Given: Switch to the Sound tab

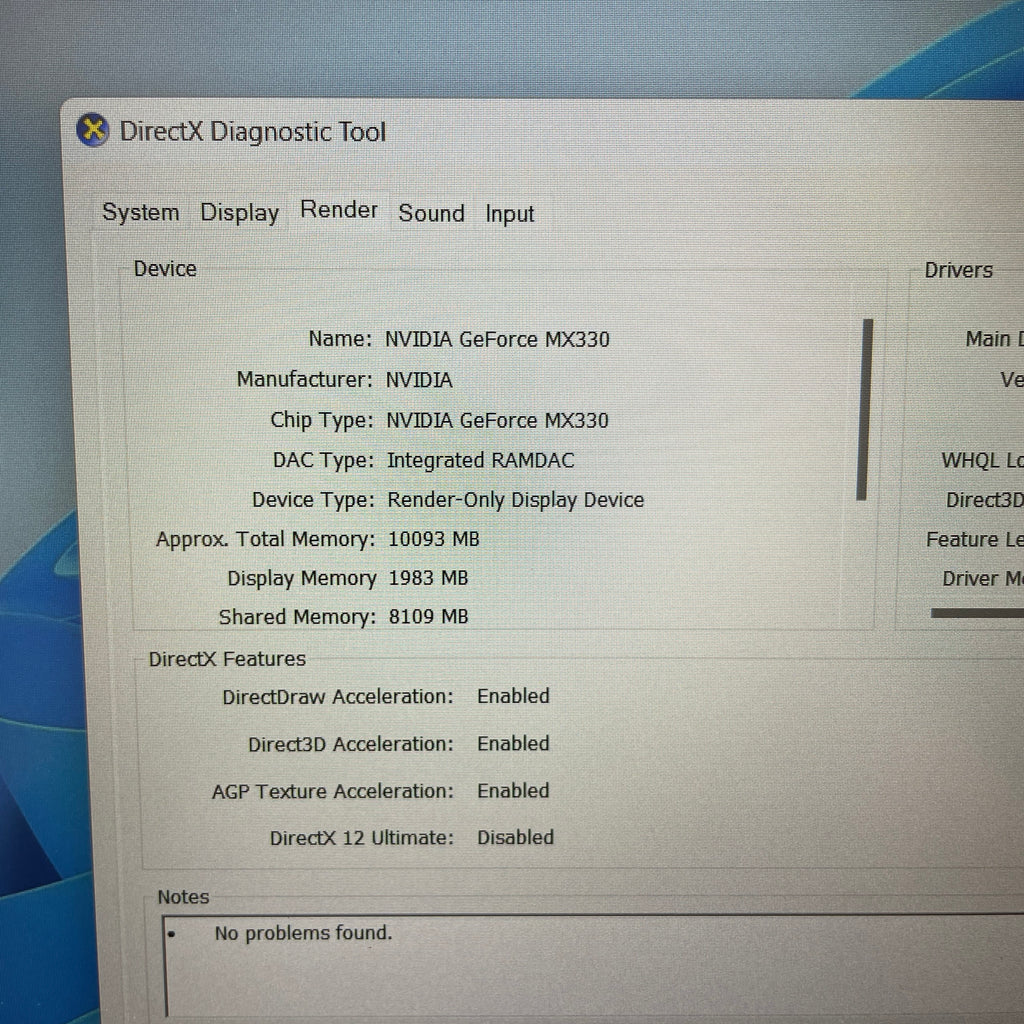Looking at the screenshot, I should (x=432, y=213).
